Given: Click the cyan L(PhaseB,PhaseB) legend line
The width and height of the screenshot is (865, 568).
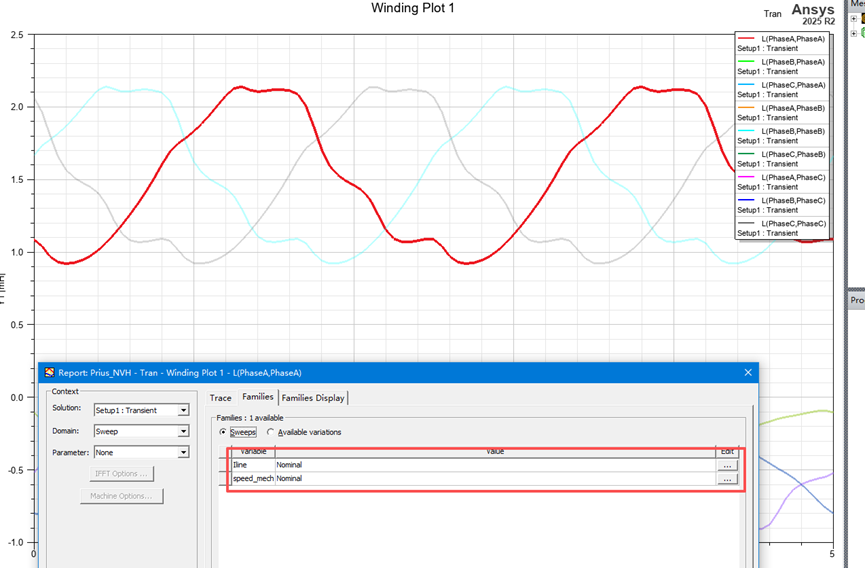Looking at the screenshot, I should (x=746, y=131).
